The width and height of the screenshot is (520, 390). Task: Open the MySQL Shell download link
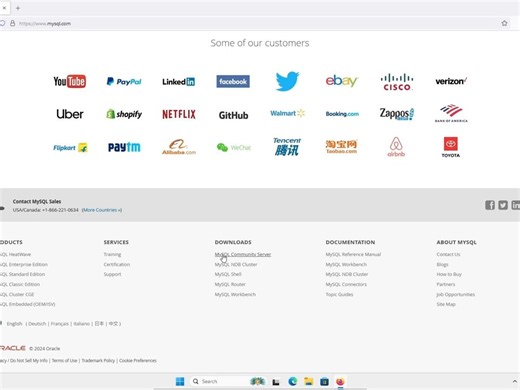[x=228, y=274]
